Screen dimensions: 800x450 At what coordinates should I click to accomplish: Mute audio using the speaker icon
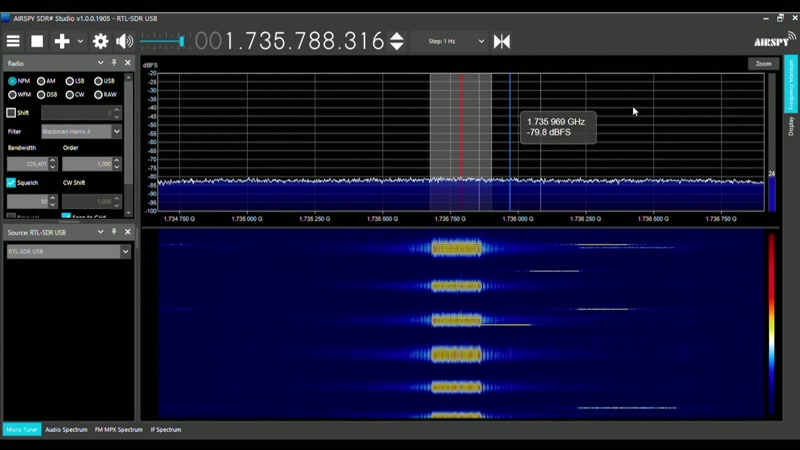point(124,41)
